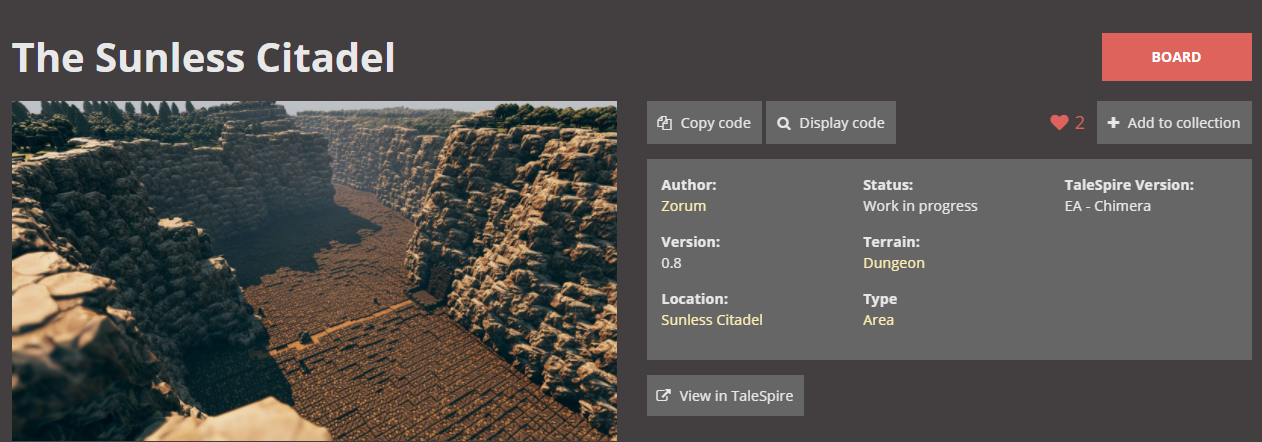1262x442 pixels.
Task: Click the copy icon beside Copy code
Action: coord(664,123)
